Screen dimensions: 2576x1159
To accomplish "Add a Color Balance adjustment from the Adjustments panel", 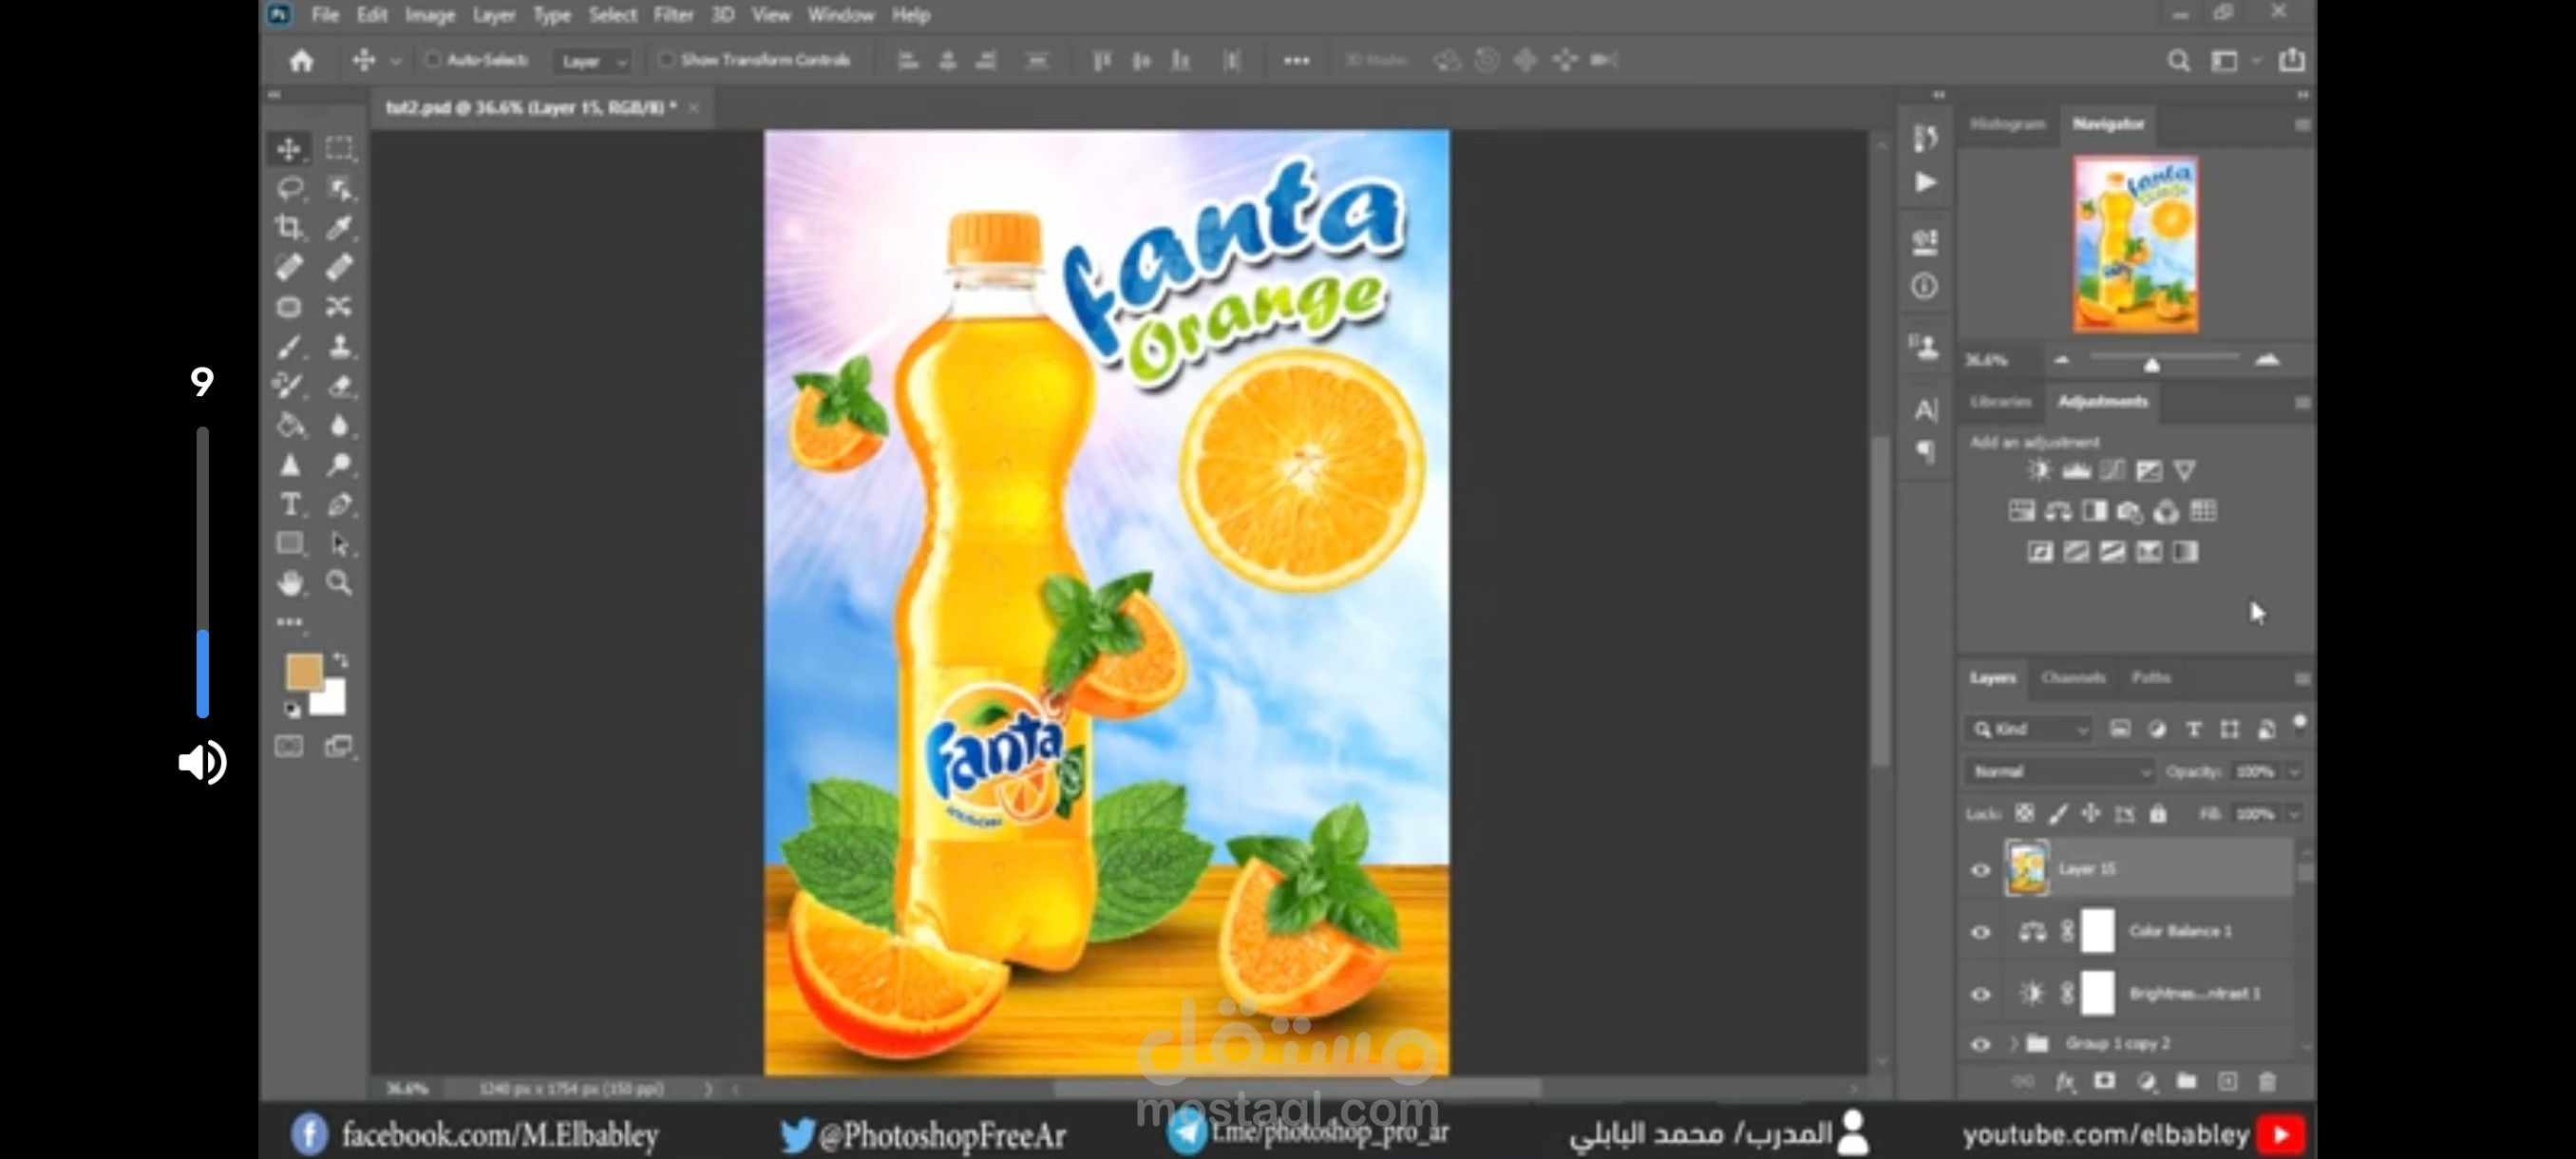I will (2058, 512).
